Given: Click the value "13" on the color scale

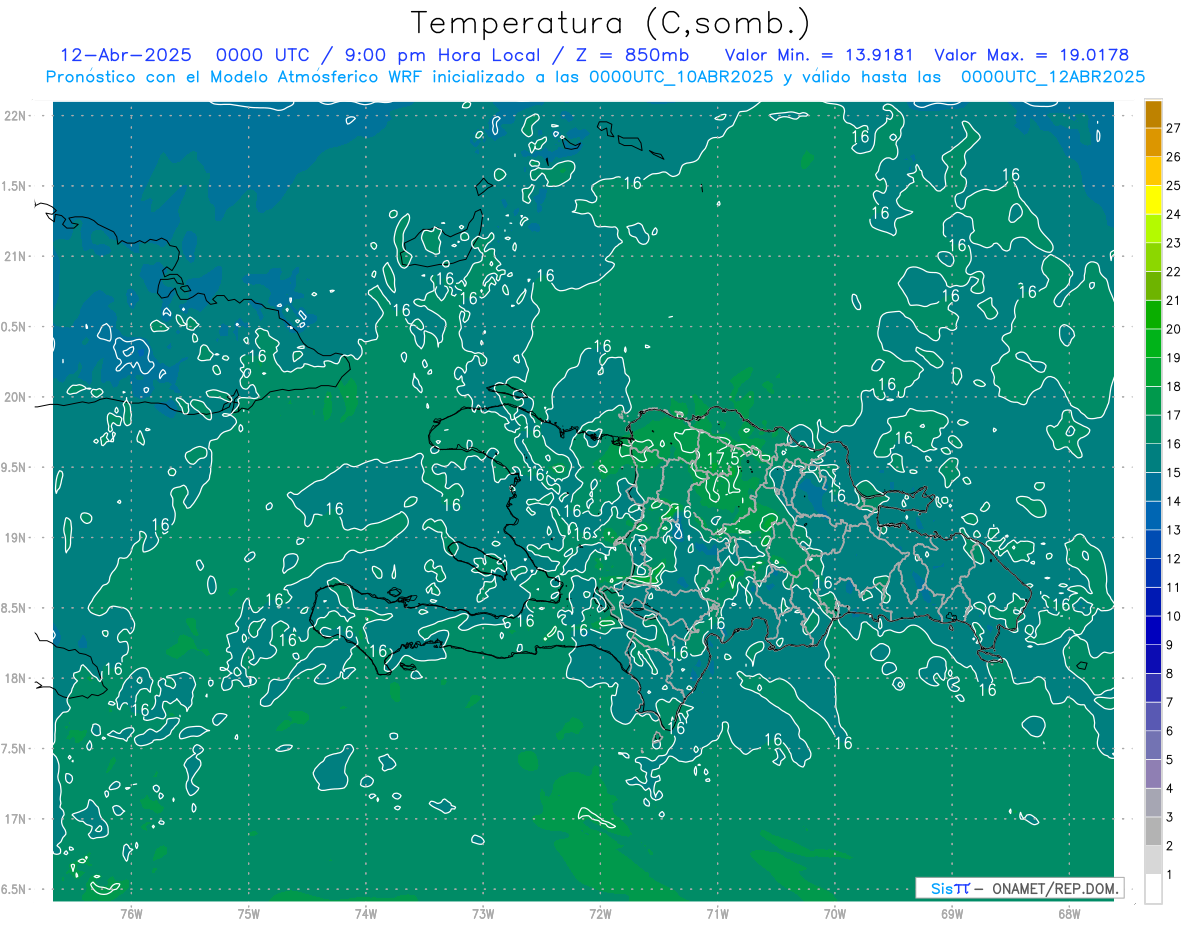Looking at the screenshot, I should pyautogui.click(x=1174, y=530).
